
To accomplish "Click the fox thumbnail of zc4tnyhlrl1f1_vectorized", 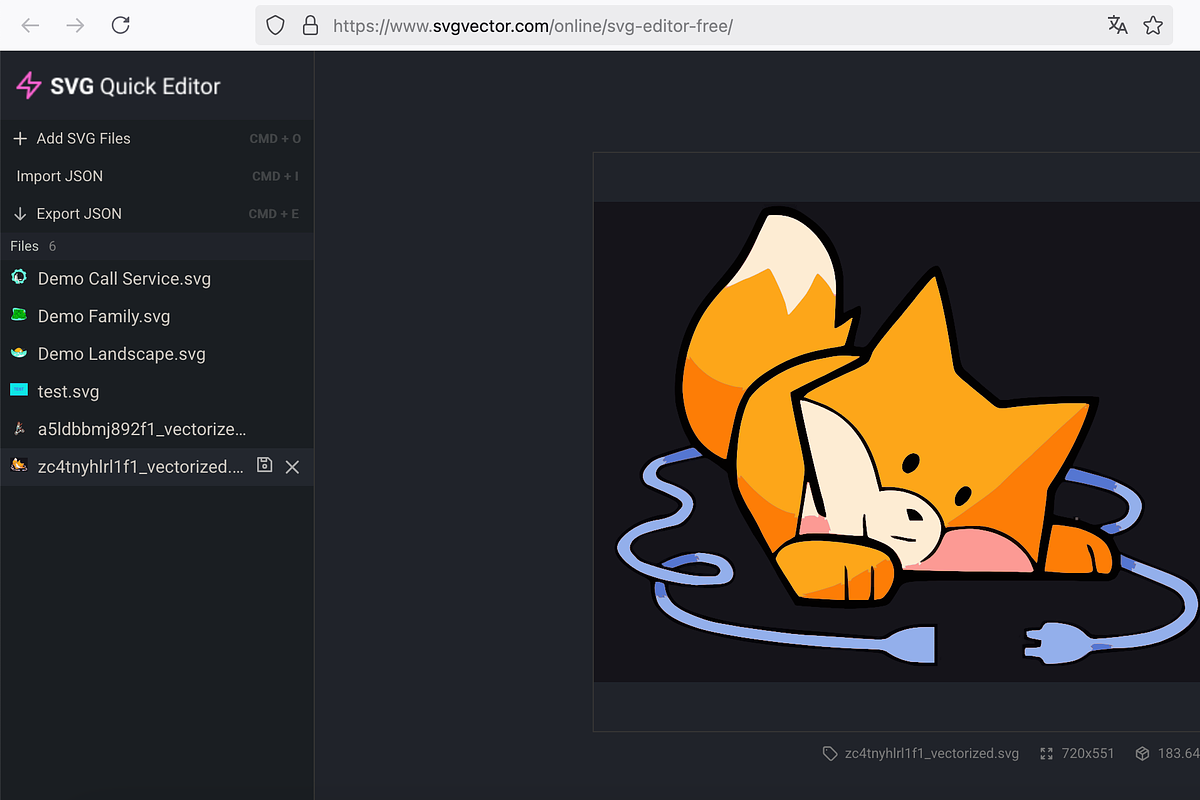I will (18, 465).
